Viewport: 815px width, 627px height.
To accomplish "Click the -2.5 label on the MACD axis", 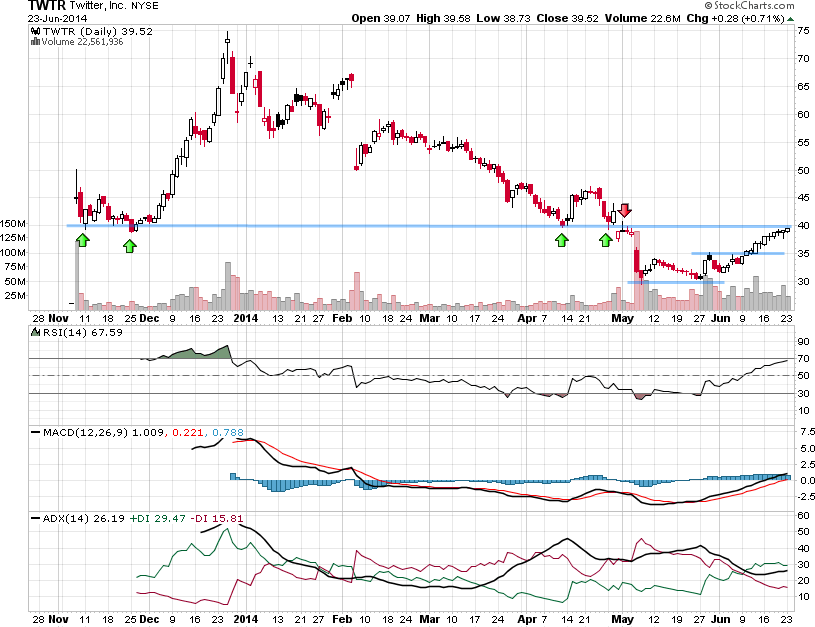I will pos(806,497).
